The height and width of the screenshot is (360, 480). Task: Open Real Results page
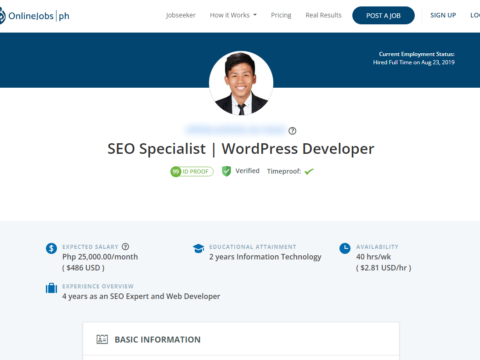(323, 15)
